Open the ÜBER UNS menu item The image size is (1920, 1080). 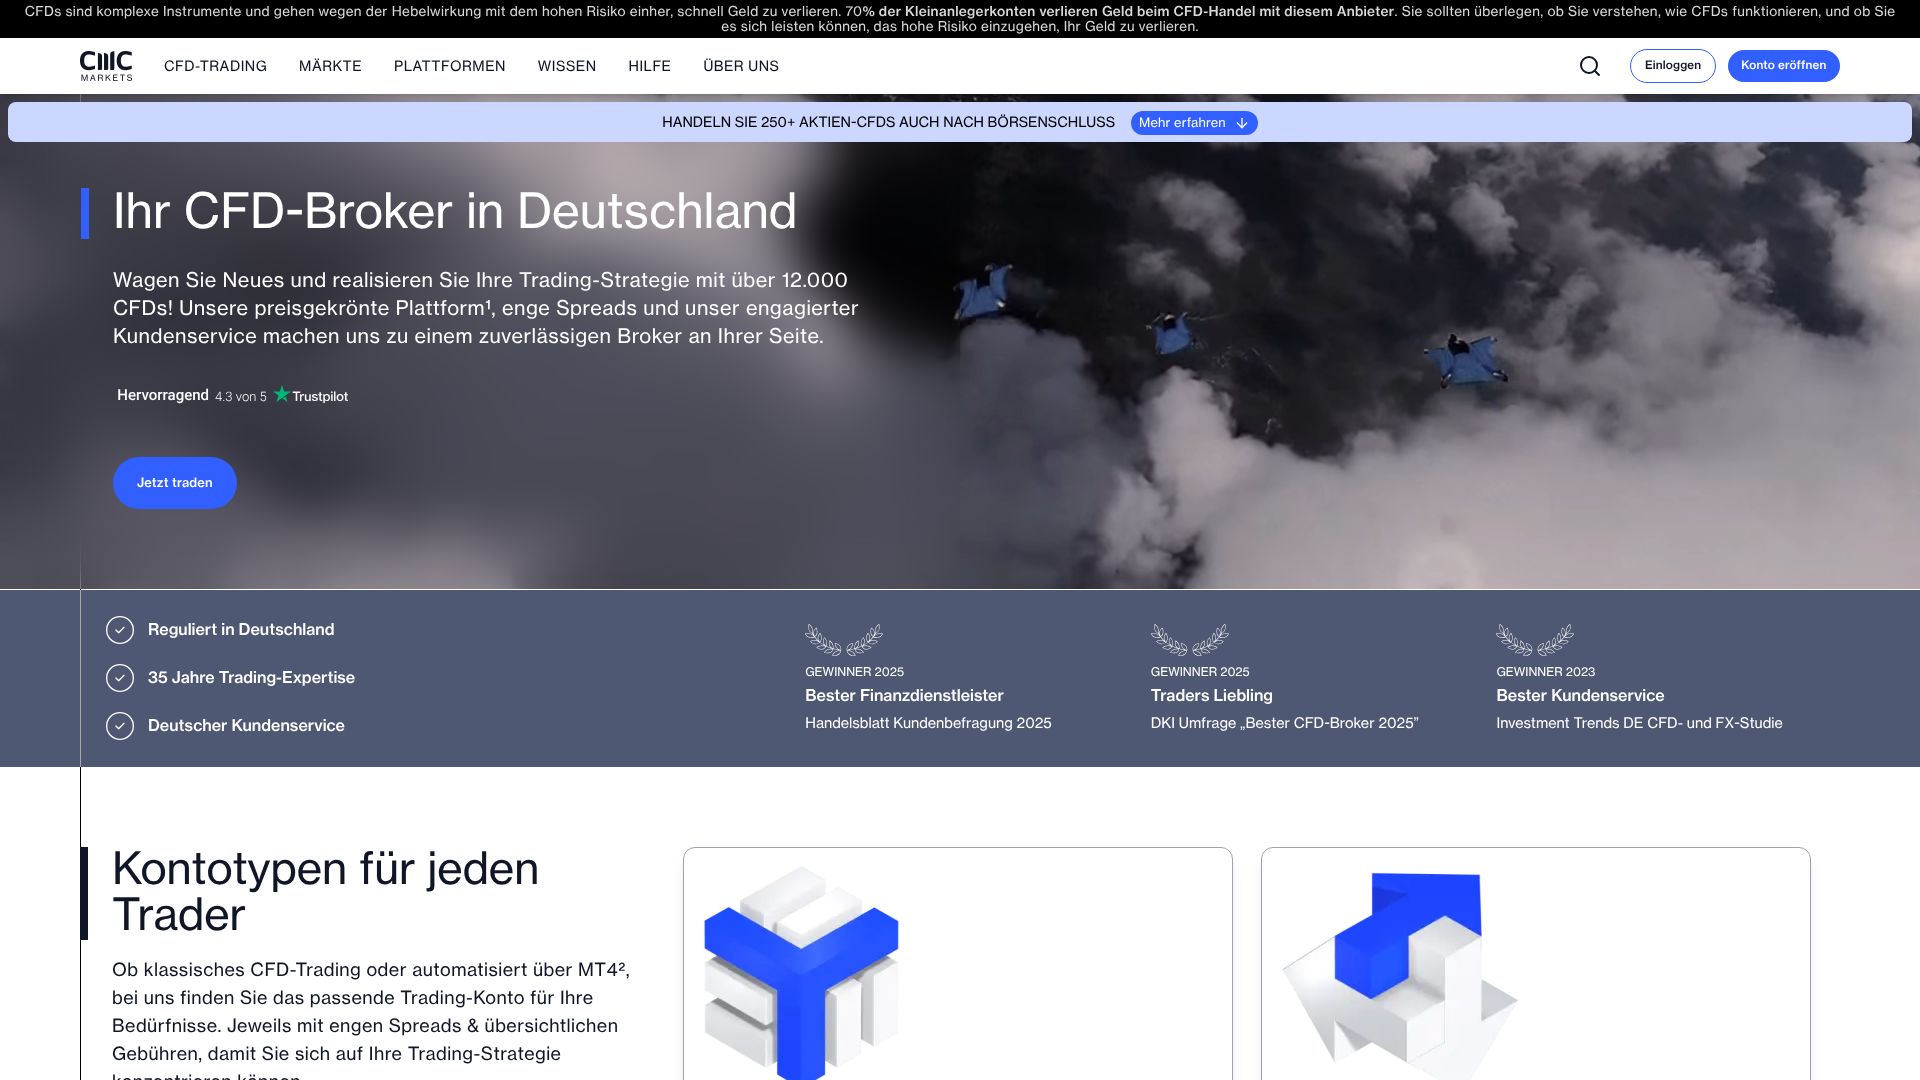tap(740, 66)
